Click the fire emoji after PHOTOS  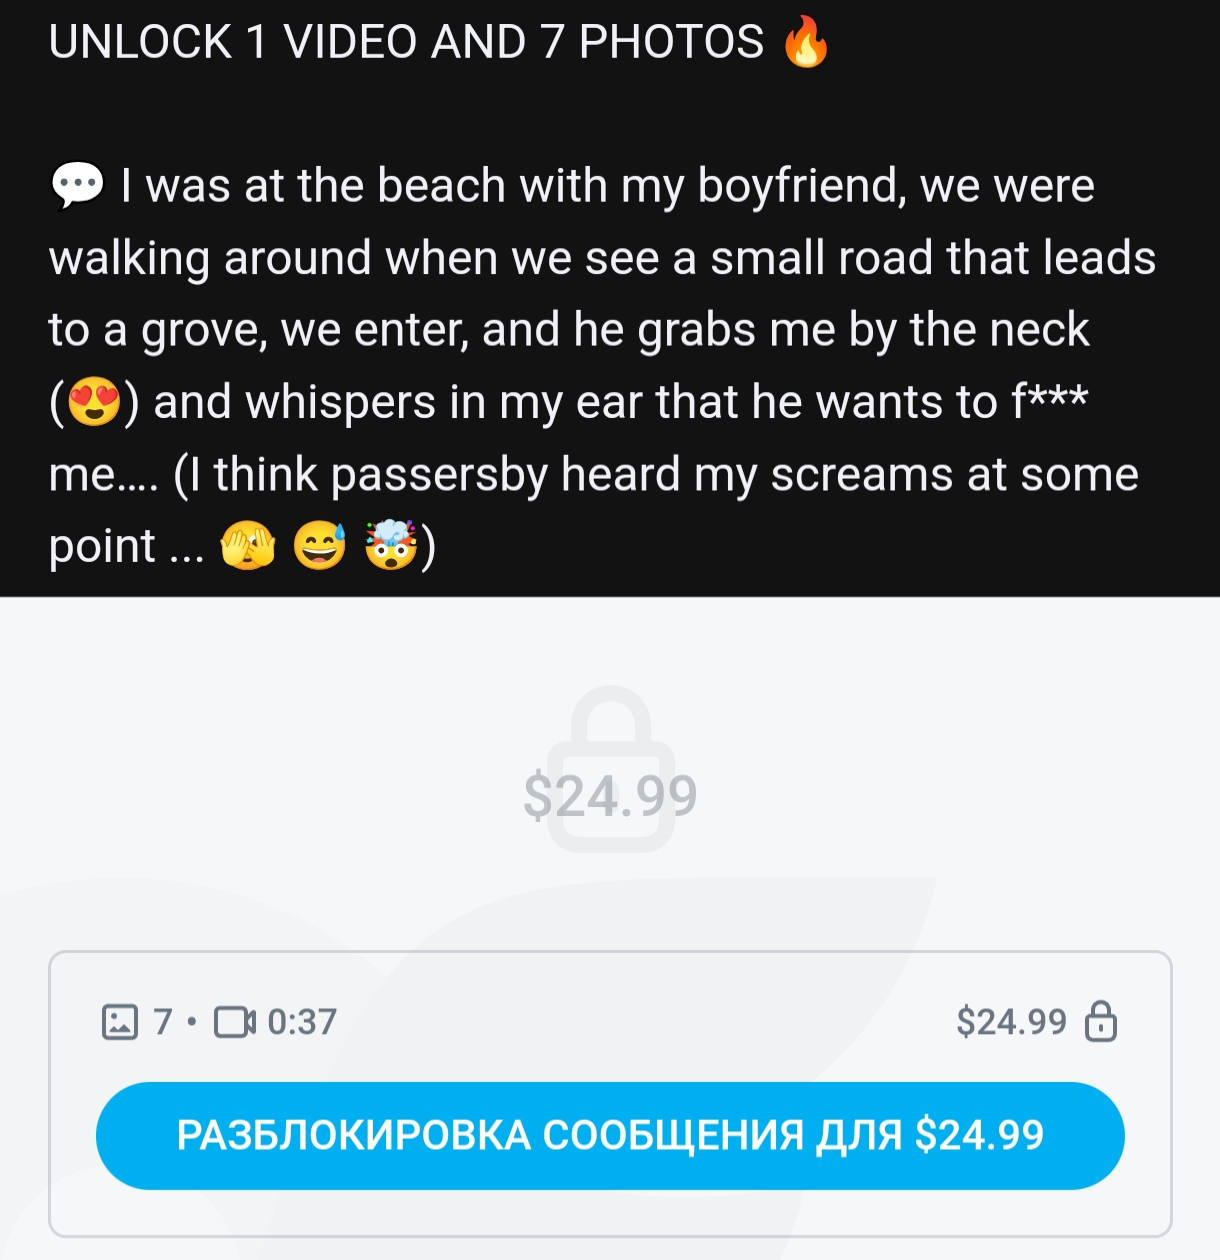tap(806, 42)
